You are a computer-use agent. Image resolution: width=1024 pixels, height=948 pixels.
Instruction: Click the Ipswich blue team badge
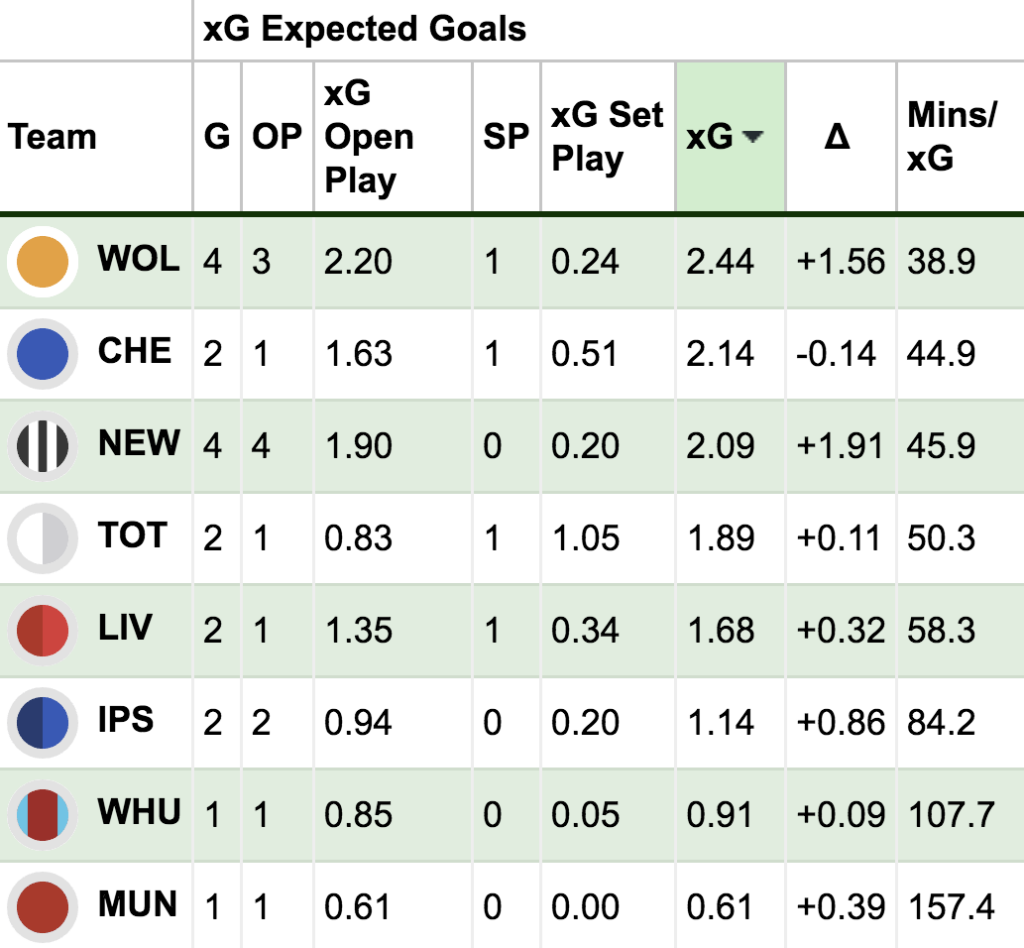pyautogui.click(x=42, y=722)
